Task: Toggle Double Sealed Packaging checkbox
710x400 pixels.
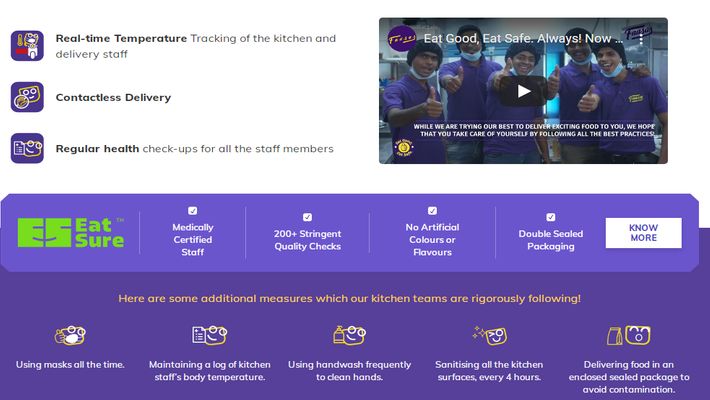Action: pos(551,217)
